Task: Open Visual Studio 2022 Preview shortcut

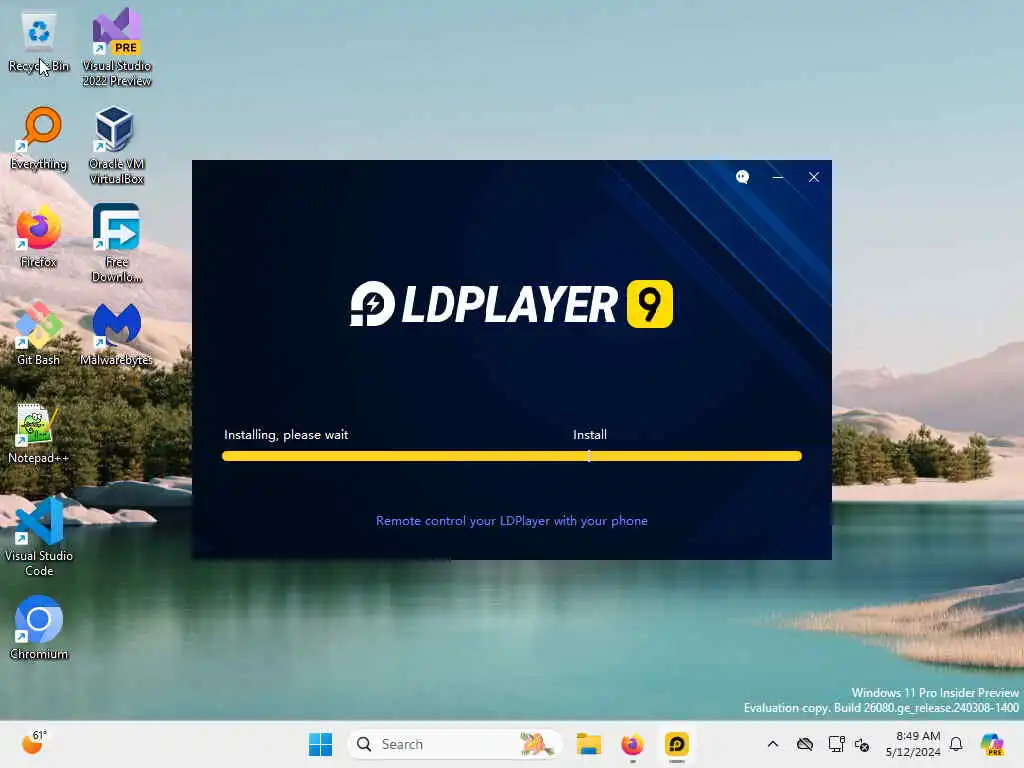Action: tap(116, 47)
